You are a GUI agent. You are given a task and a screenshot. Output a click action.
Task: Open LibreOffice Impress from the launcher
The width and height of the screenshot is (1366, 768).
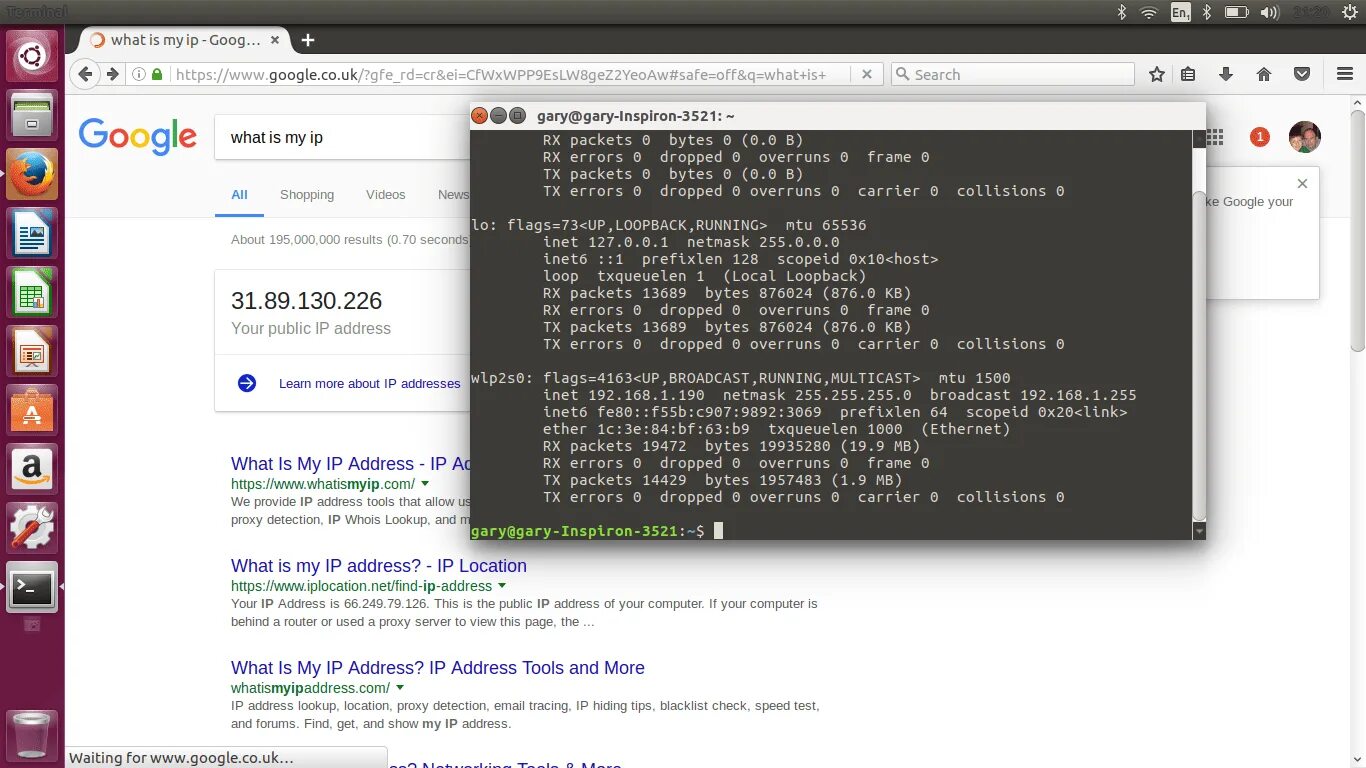(x=33, y=351)
